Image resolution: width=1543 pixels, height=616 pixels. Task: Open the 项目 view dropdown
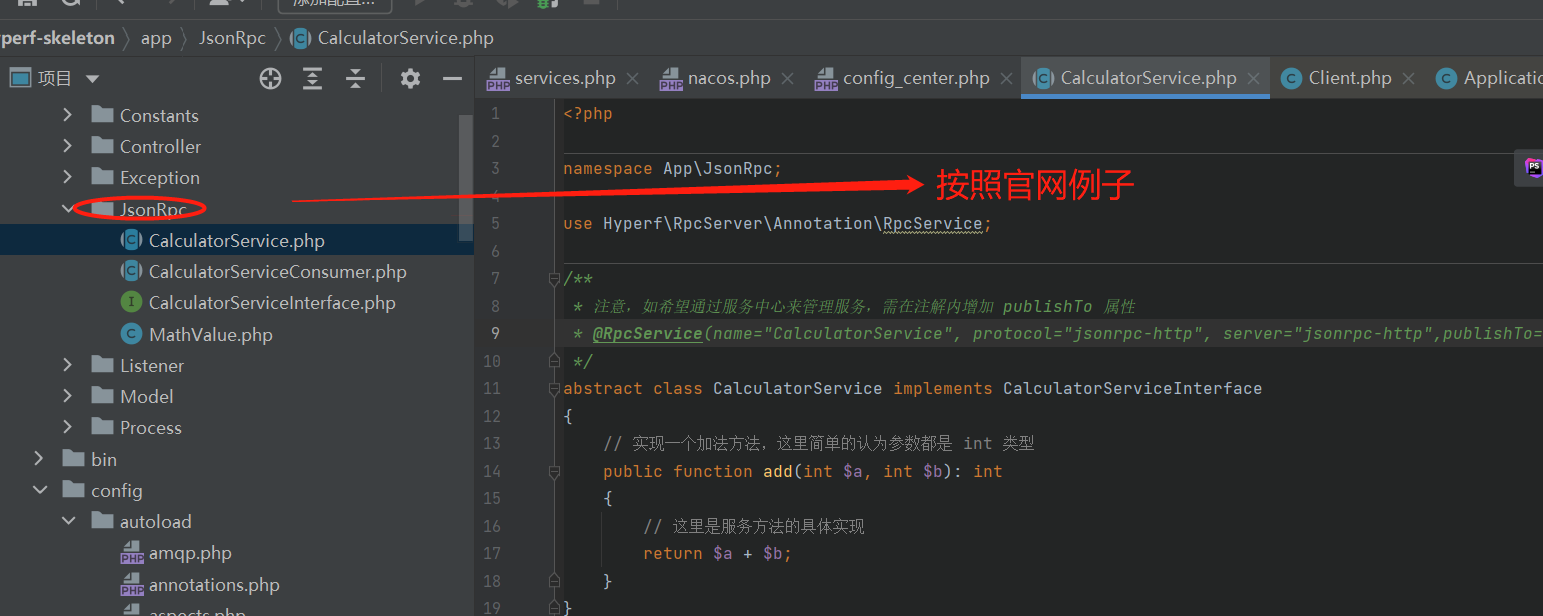(x=93, y=79)
